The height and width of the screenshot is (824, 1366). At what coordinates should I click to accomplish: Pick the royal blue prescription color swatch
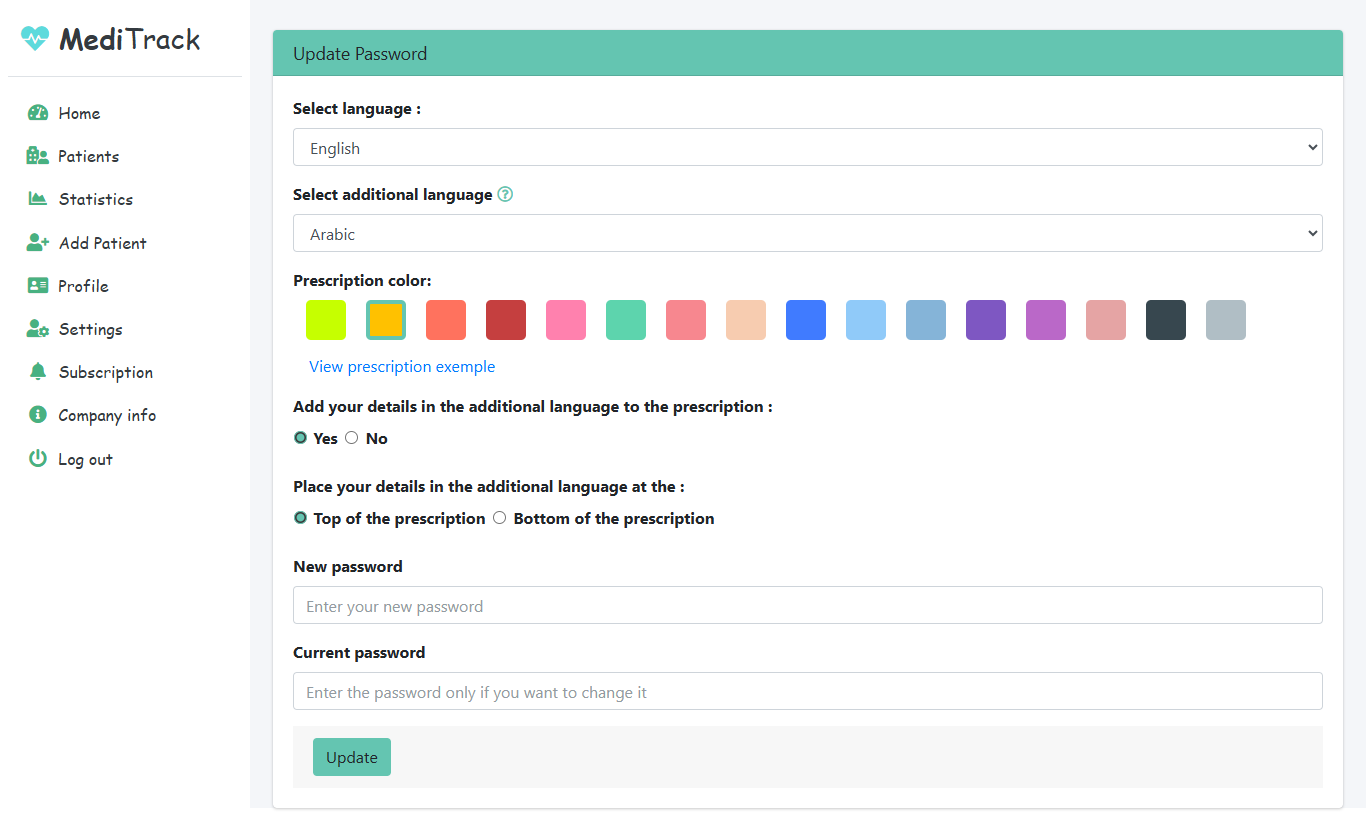pos(806,320)
